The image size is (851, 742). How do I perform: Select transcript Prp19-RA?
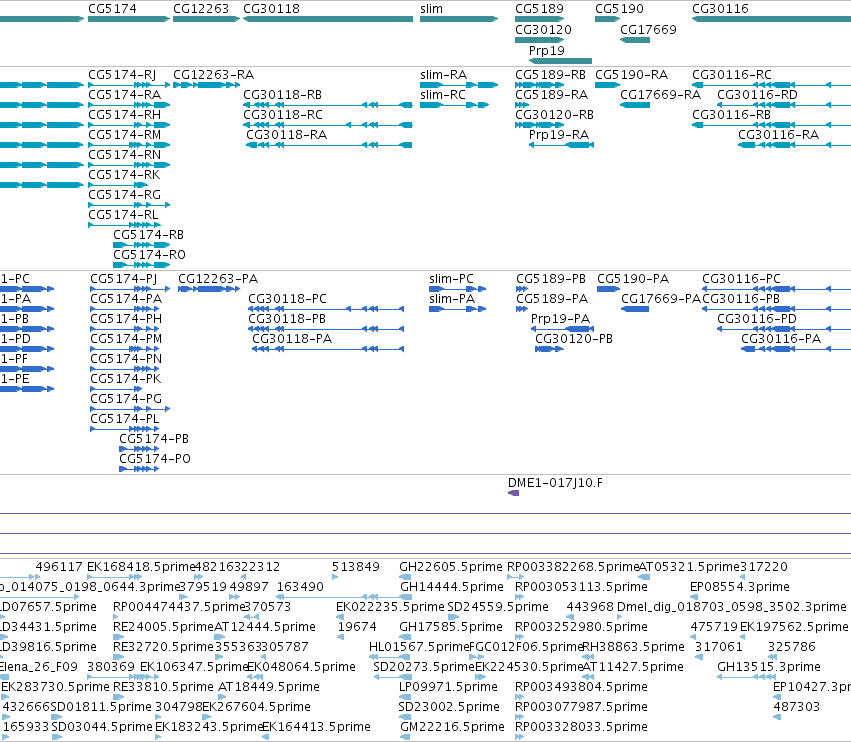click(x=559, y=135)
